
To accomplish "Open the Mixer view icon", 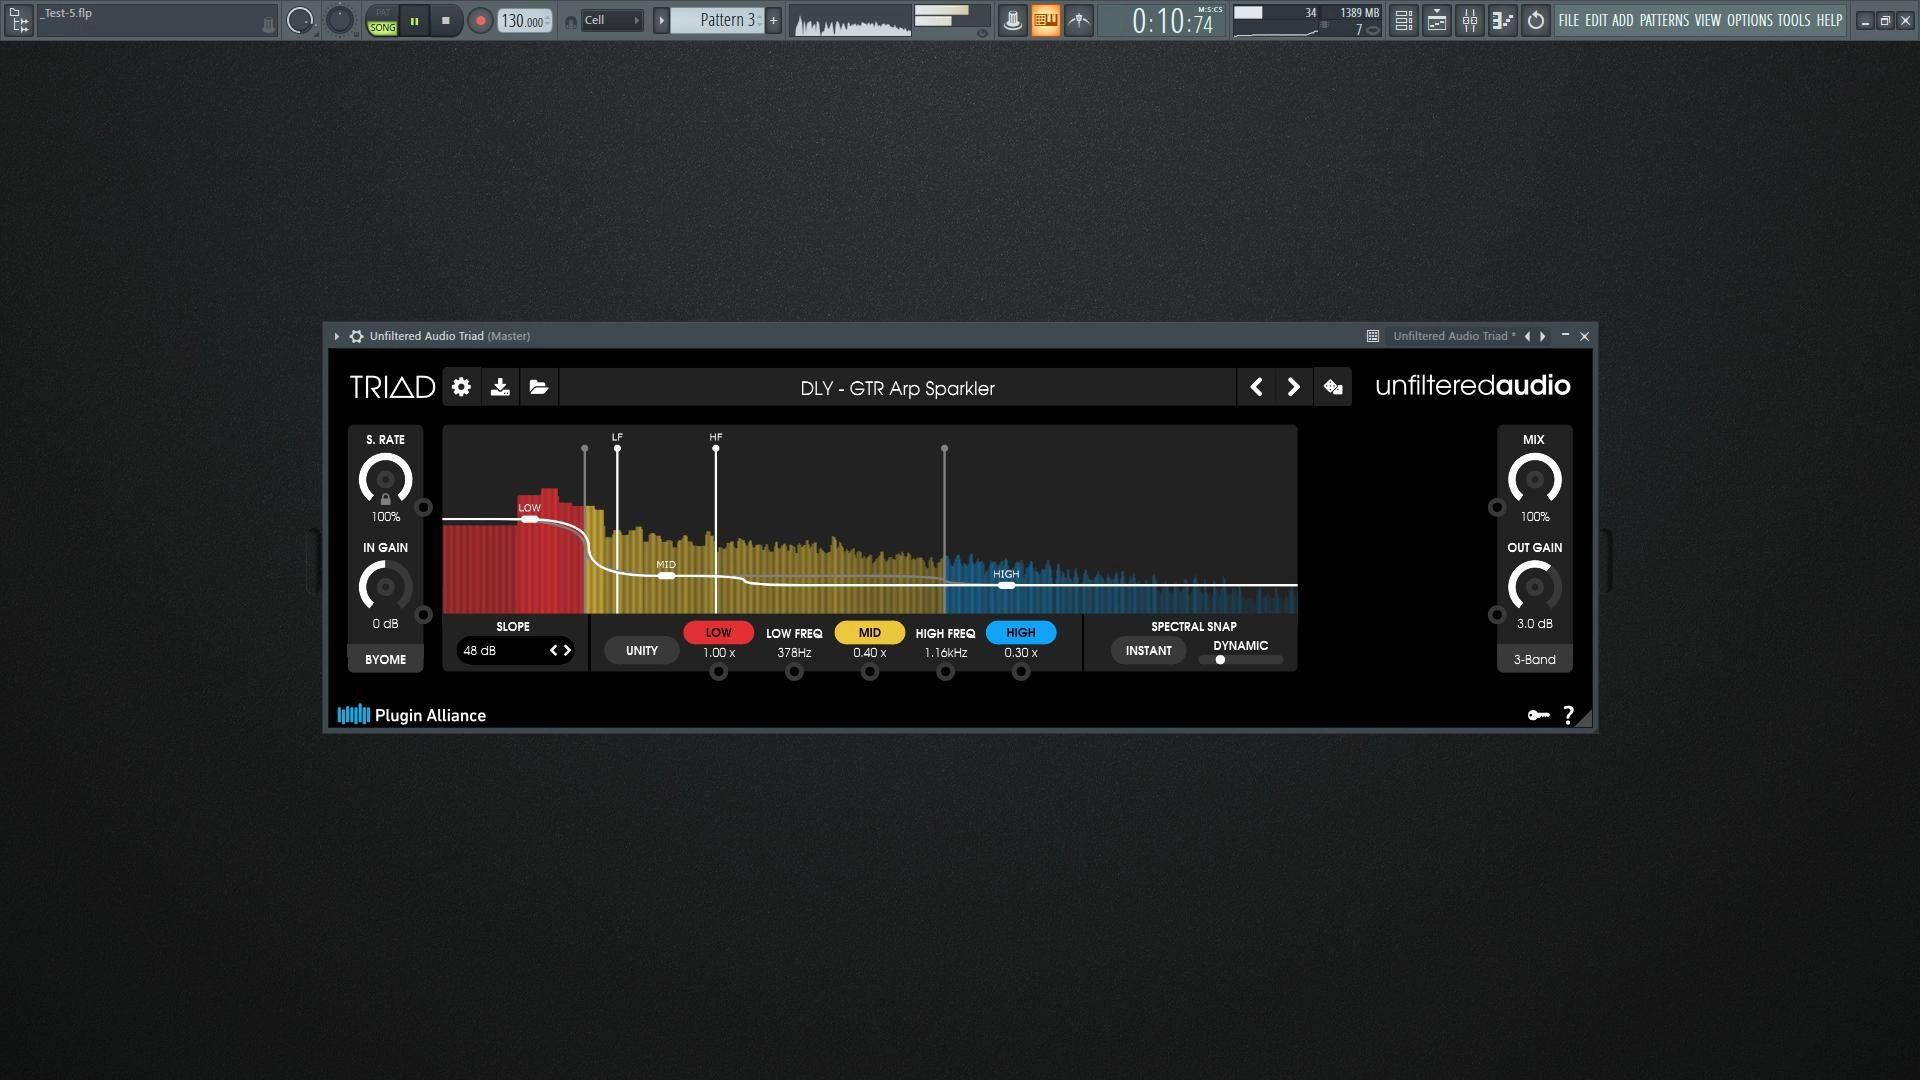I will coord(1470,20).
